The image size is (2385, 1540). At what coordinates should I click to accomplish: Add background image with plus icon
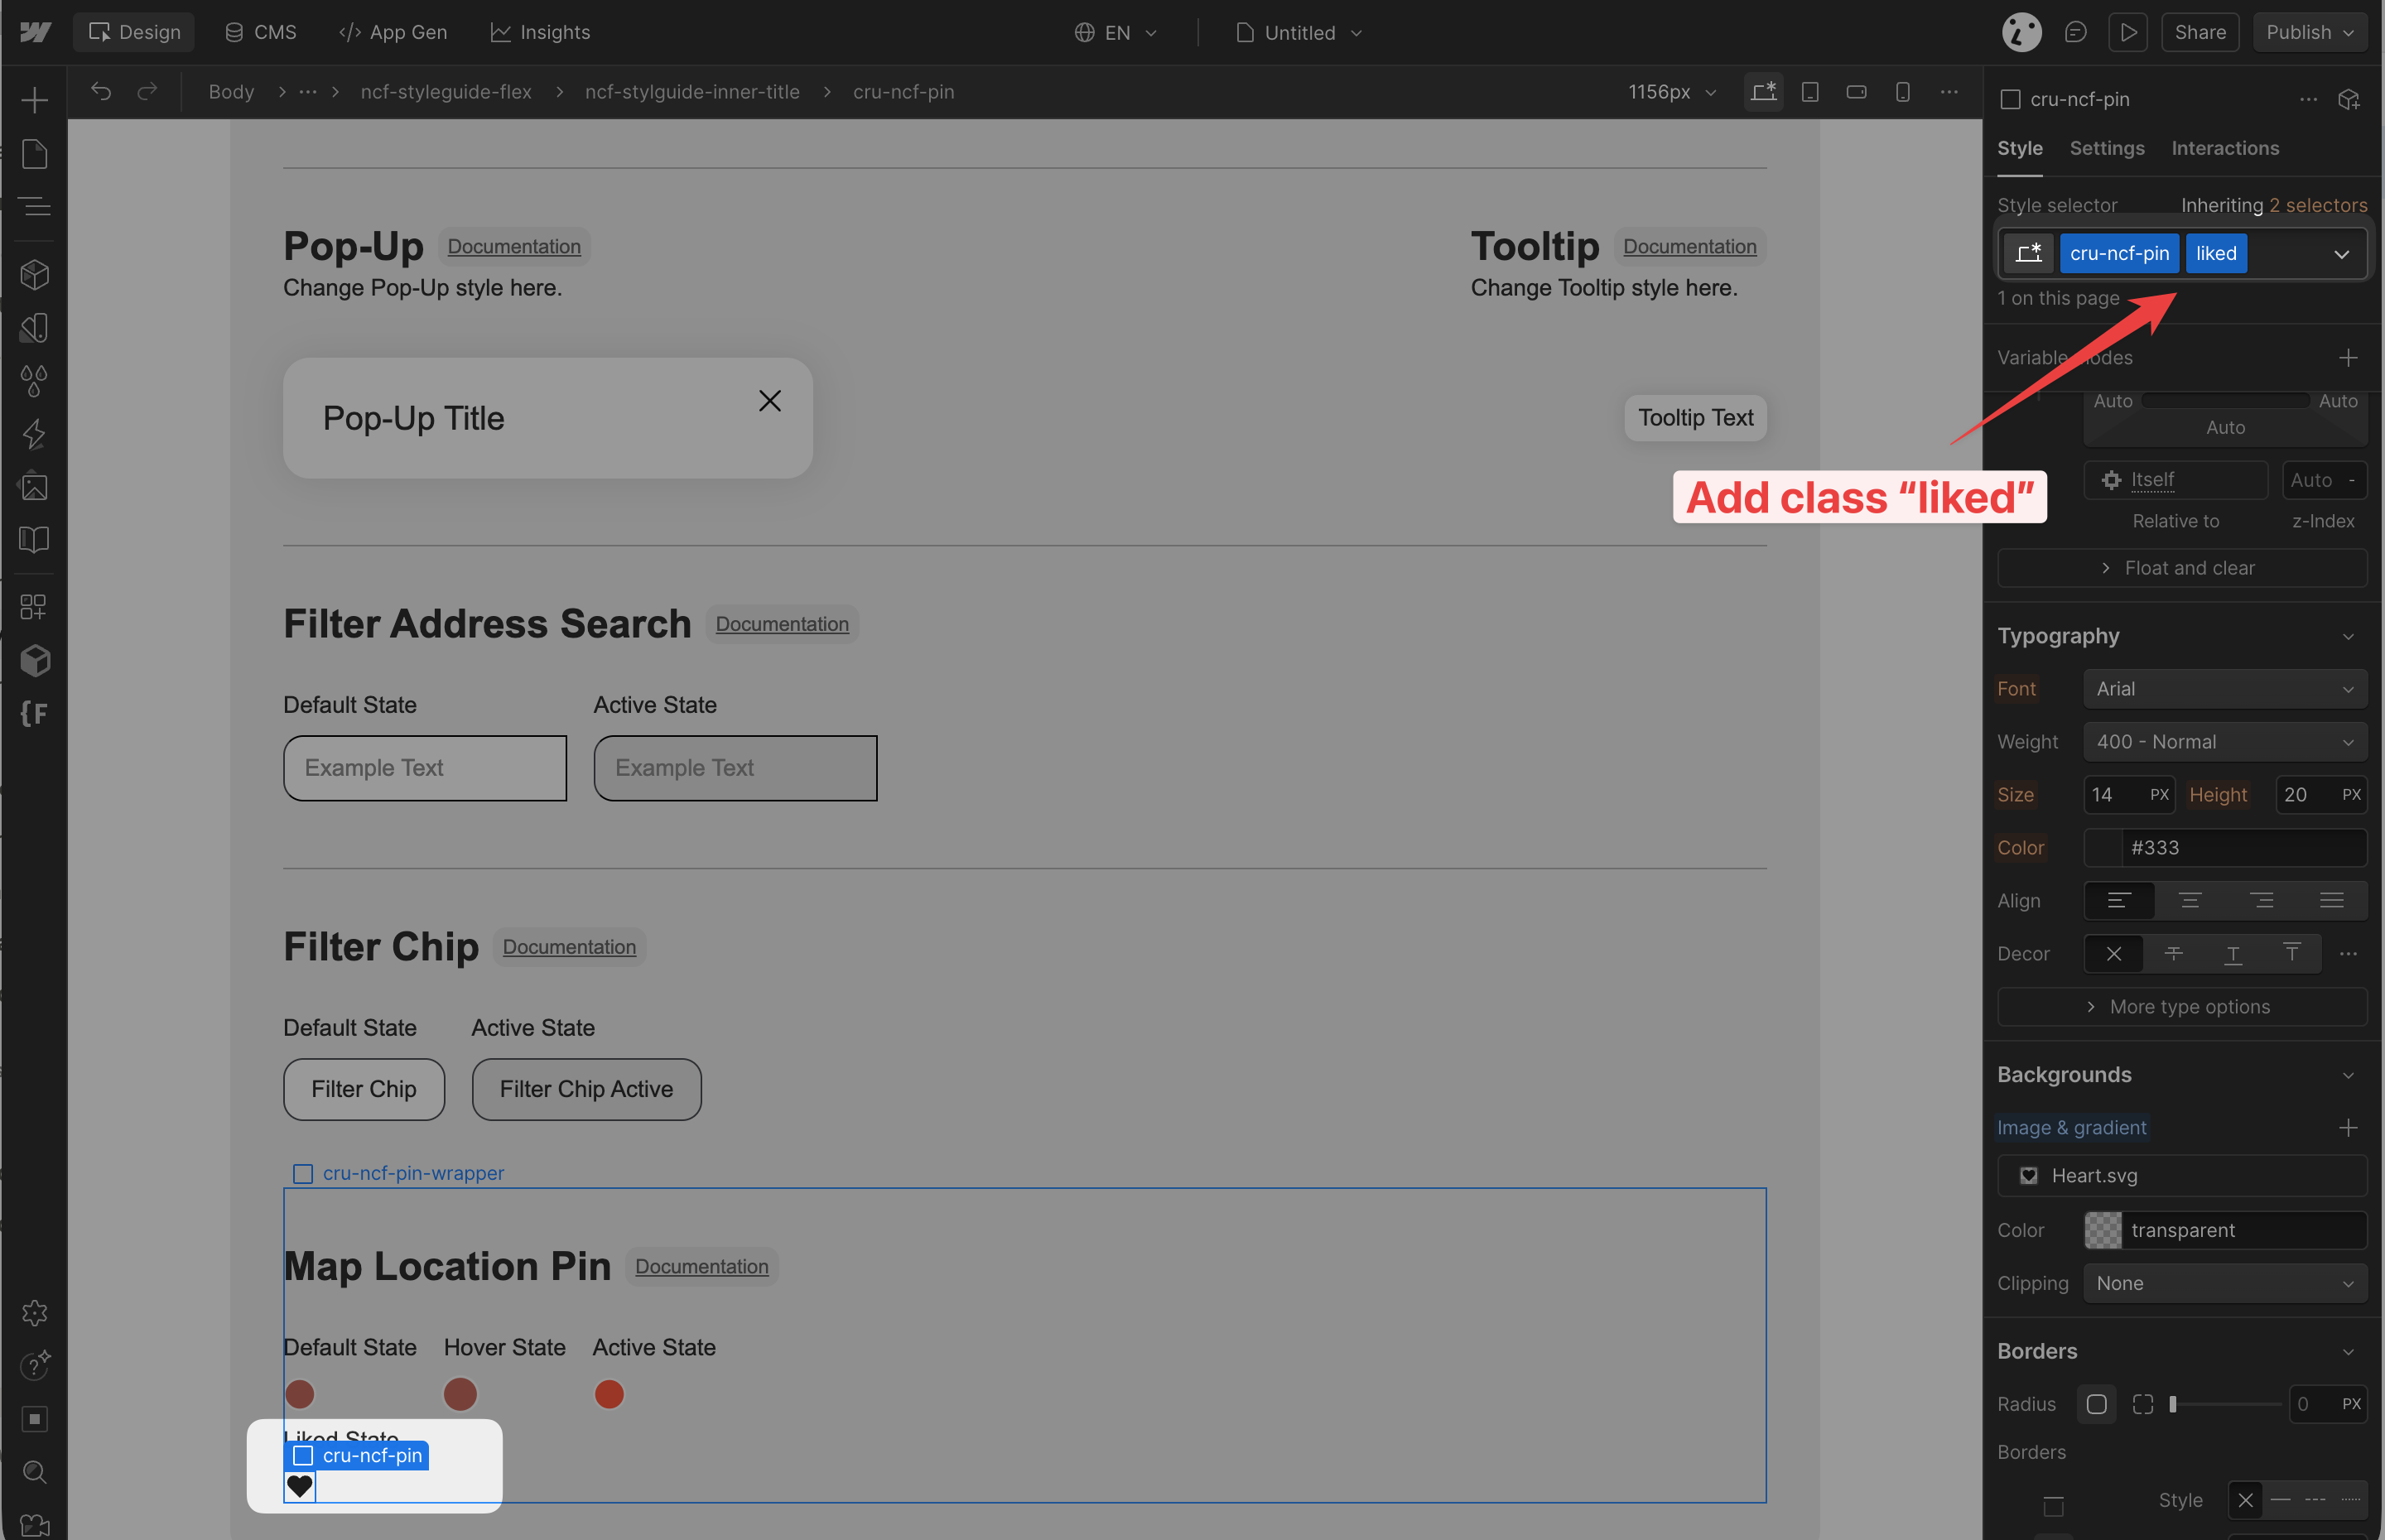[x=2348, y=1127]
